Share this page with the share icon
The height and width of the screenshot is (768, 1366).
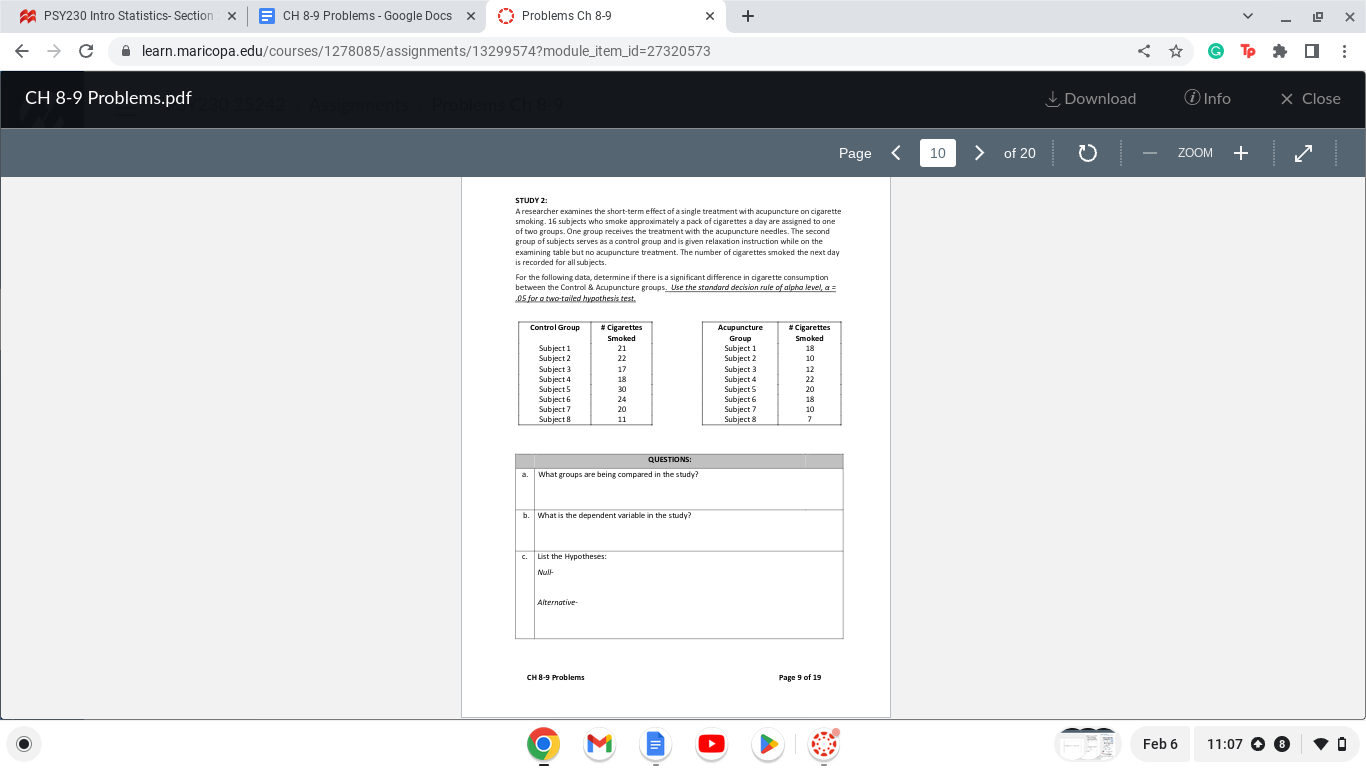pos(1144,50)
